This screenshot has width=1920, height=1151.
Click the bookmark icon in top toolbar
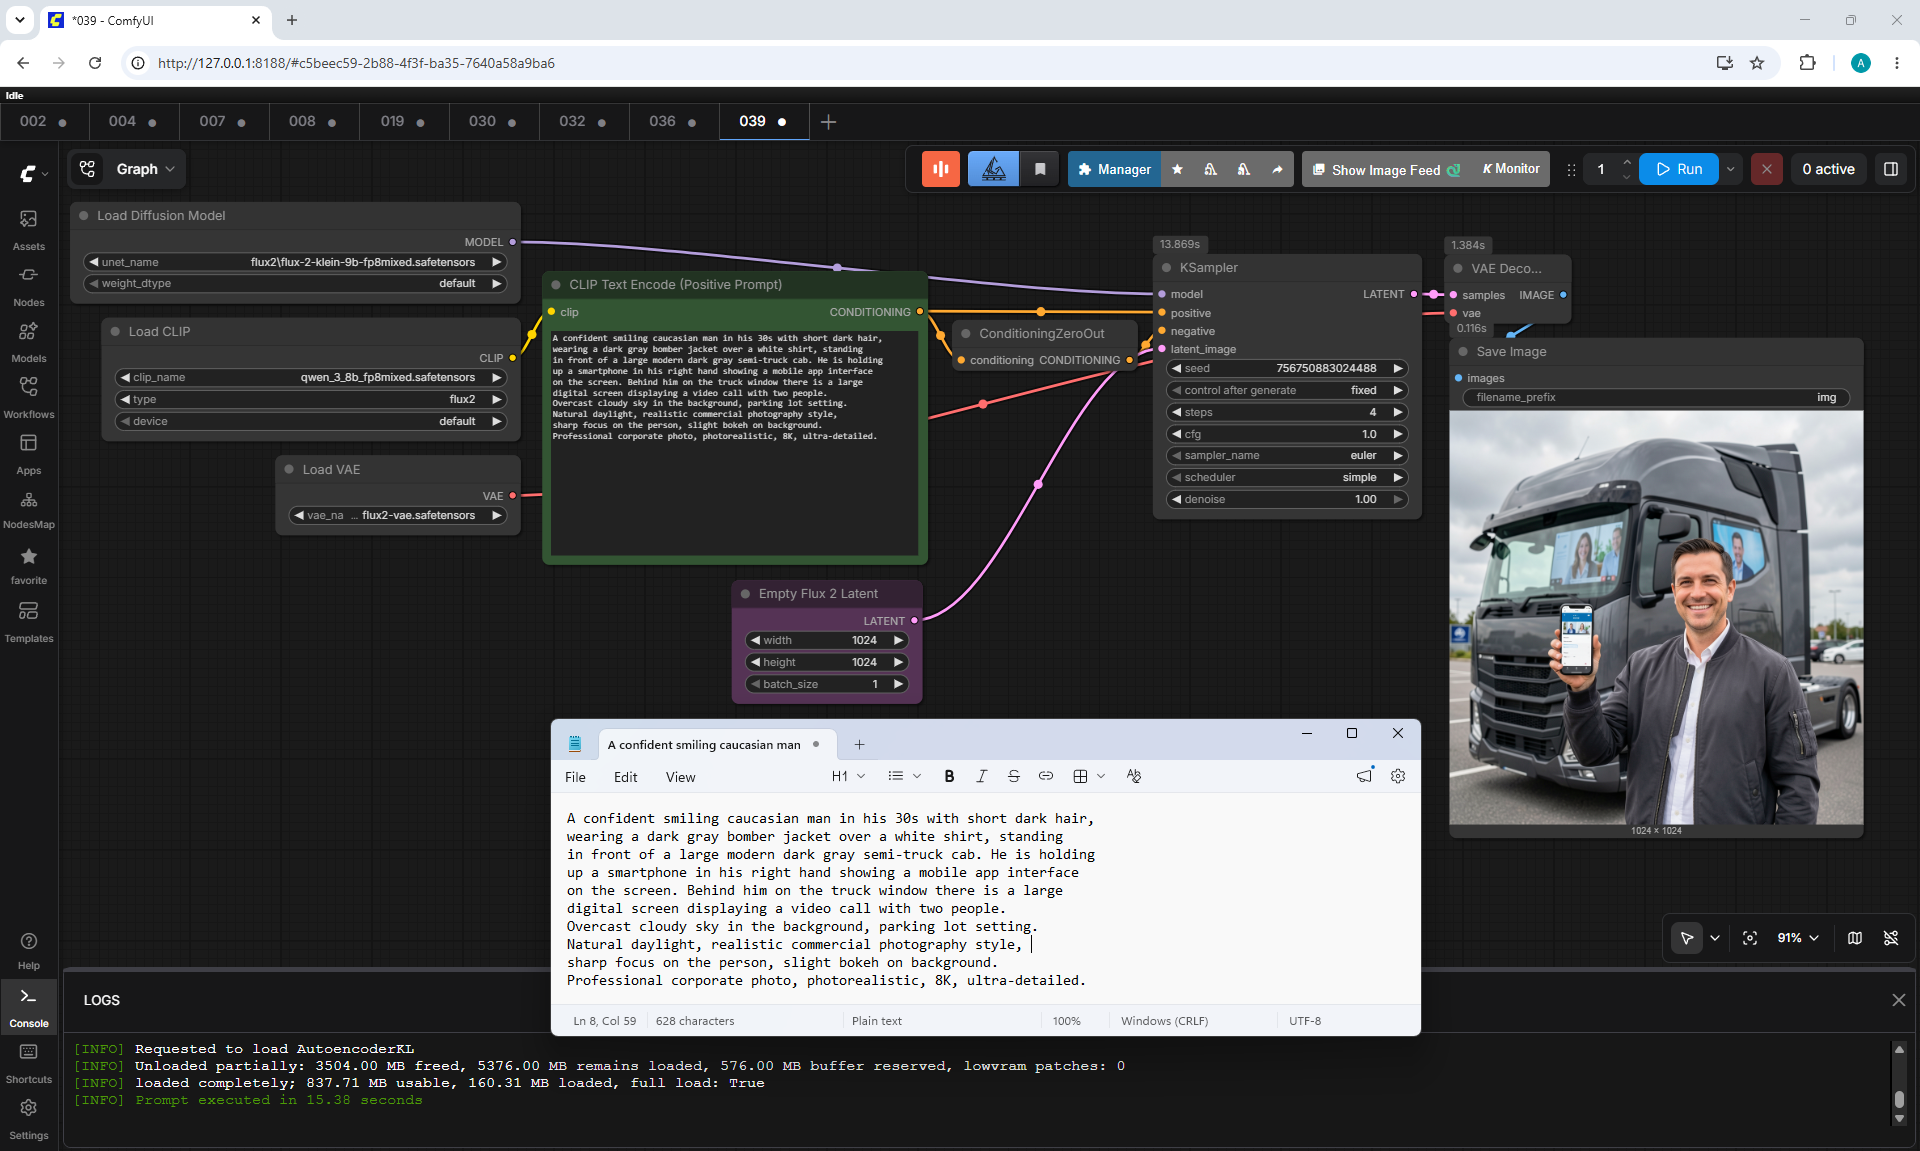1040,169
